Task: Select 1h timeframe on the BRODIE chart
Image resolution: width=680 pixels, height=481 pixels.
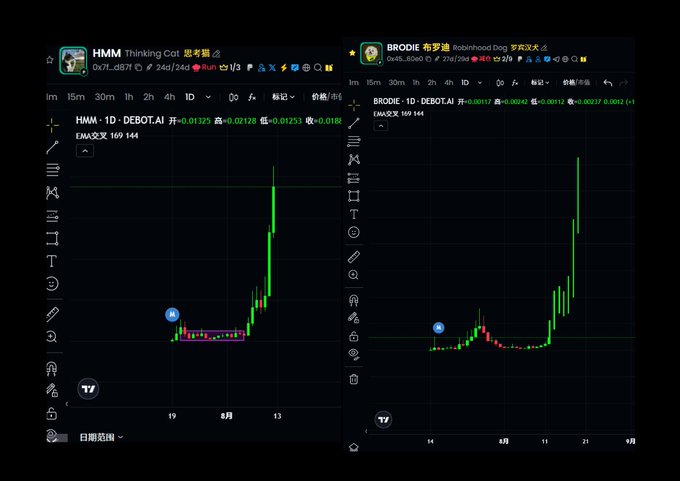Action: pyautogui.click(x=416, y=82)
